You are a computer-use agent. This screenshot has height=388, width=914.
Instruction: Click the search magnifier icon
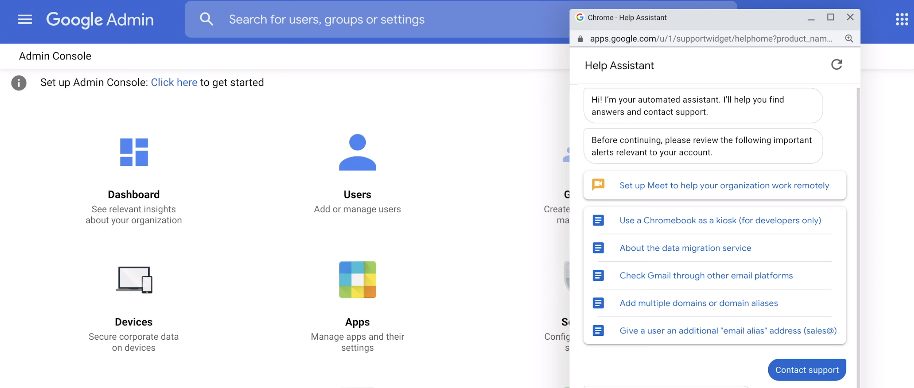pos(206,19)
